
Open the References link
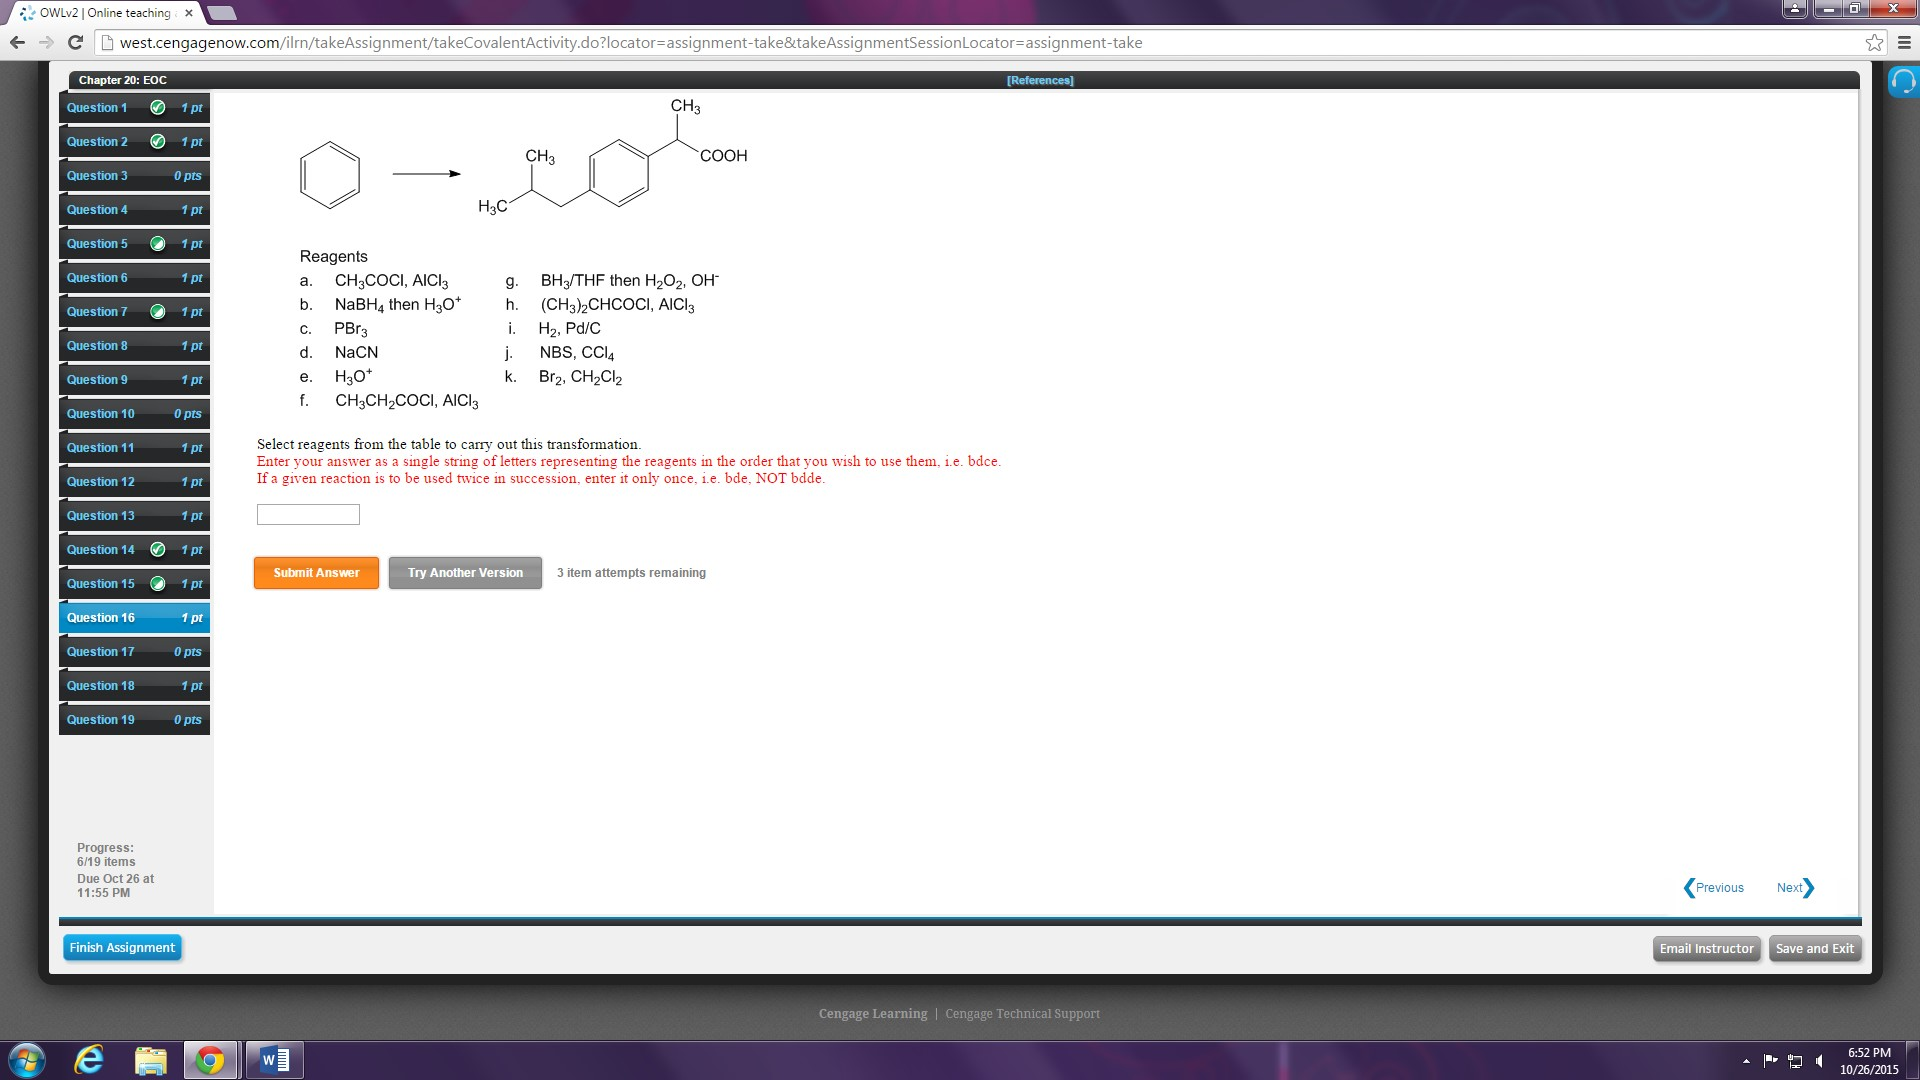(1040, 80)
